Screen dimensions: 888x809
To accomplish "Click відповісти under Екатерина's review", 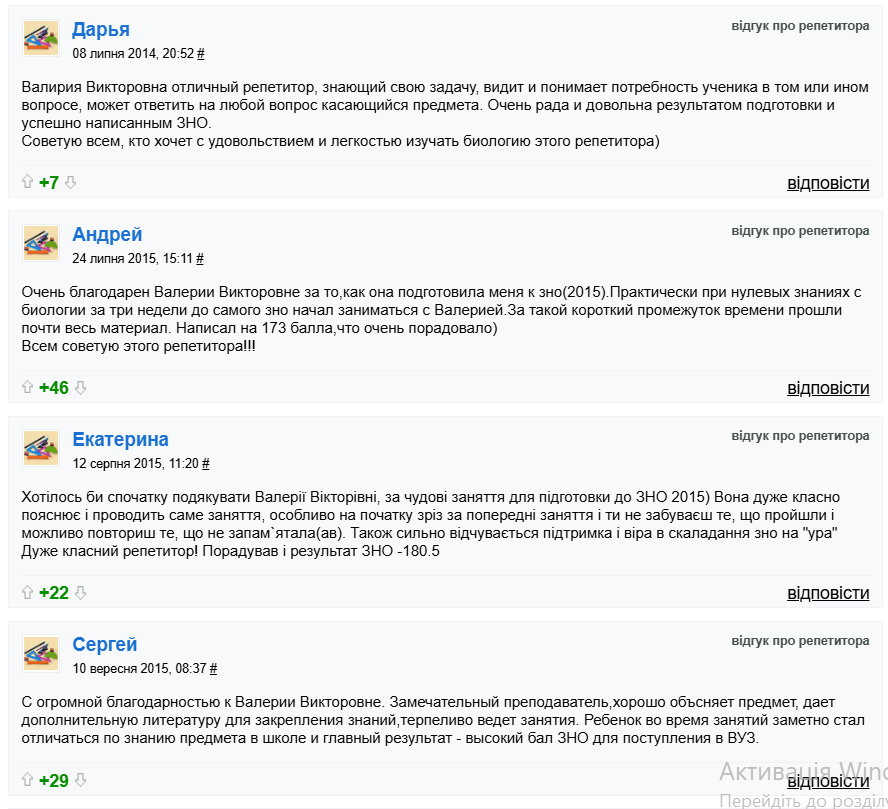I will pyautogui.click(x=828, y=593).
